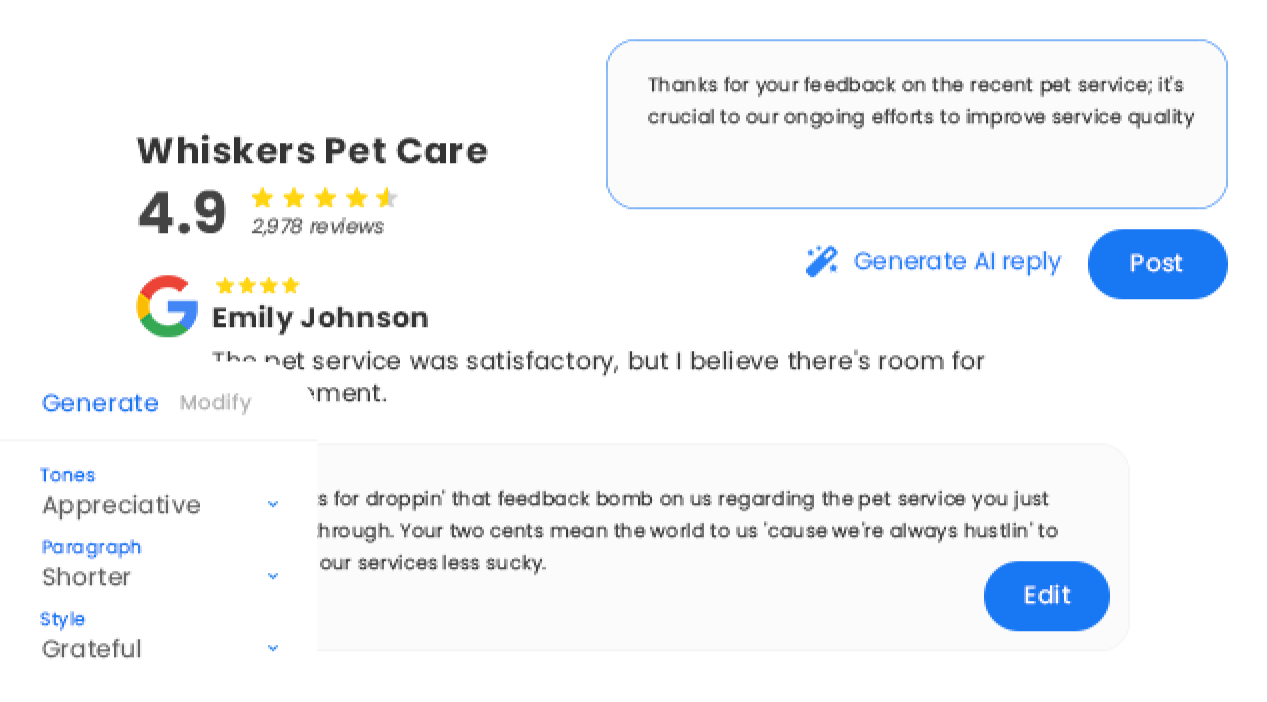This screenshot has height=702, width=1267.
Task: Click the Paragraph dropdown chevron icon
Action: (x=273, y=577)
